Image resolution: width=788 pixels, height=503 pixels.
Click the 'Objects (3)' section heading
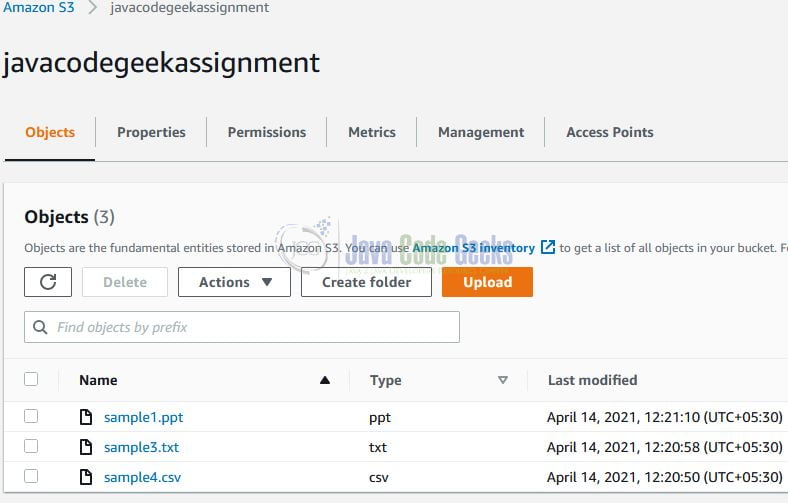pos(69,217)
